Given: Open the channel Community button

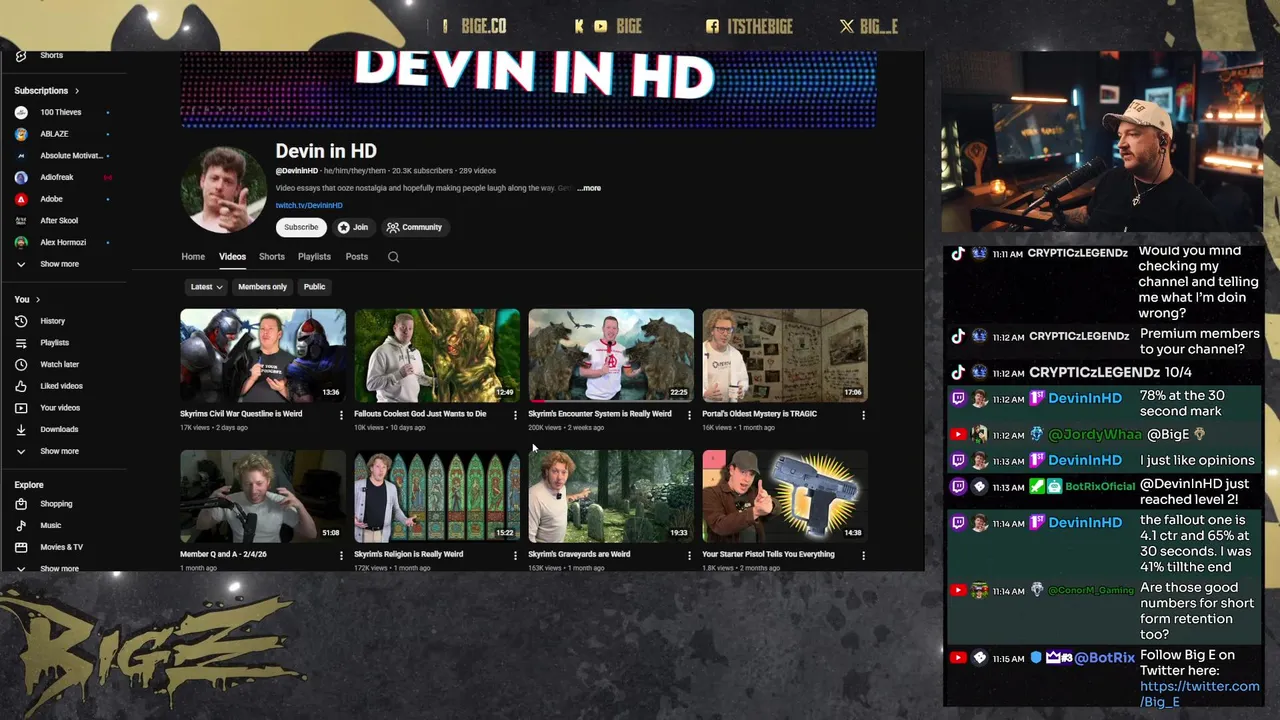Looking at the screenshot, I should (414, 227).
